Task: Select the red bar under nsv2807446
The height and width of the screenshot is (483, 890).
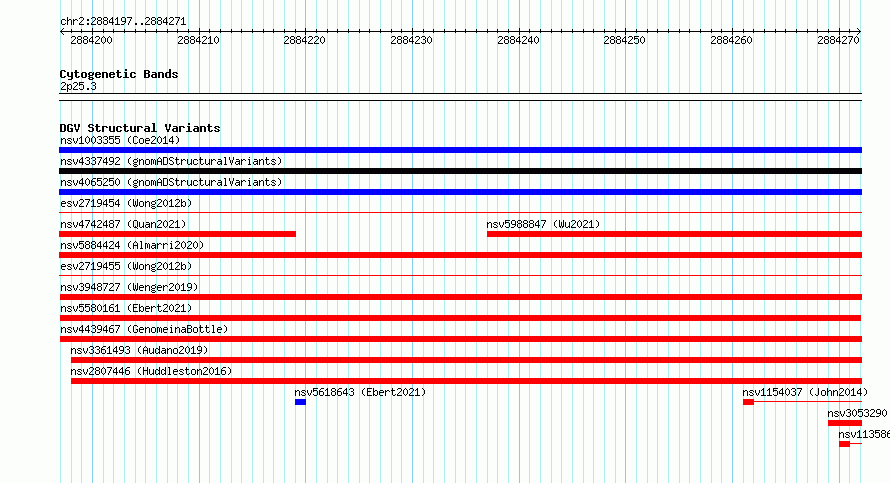Action: point(466,381)
